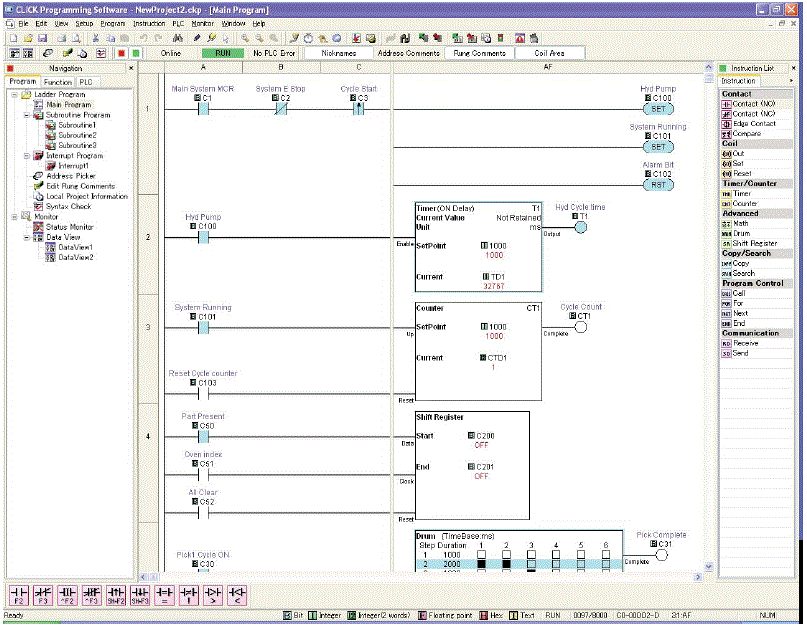This screenshot has height=632, width=807.
Task: Toggle Drum step 1 output 1 checkbox
Action: [x=481, y=554]
